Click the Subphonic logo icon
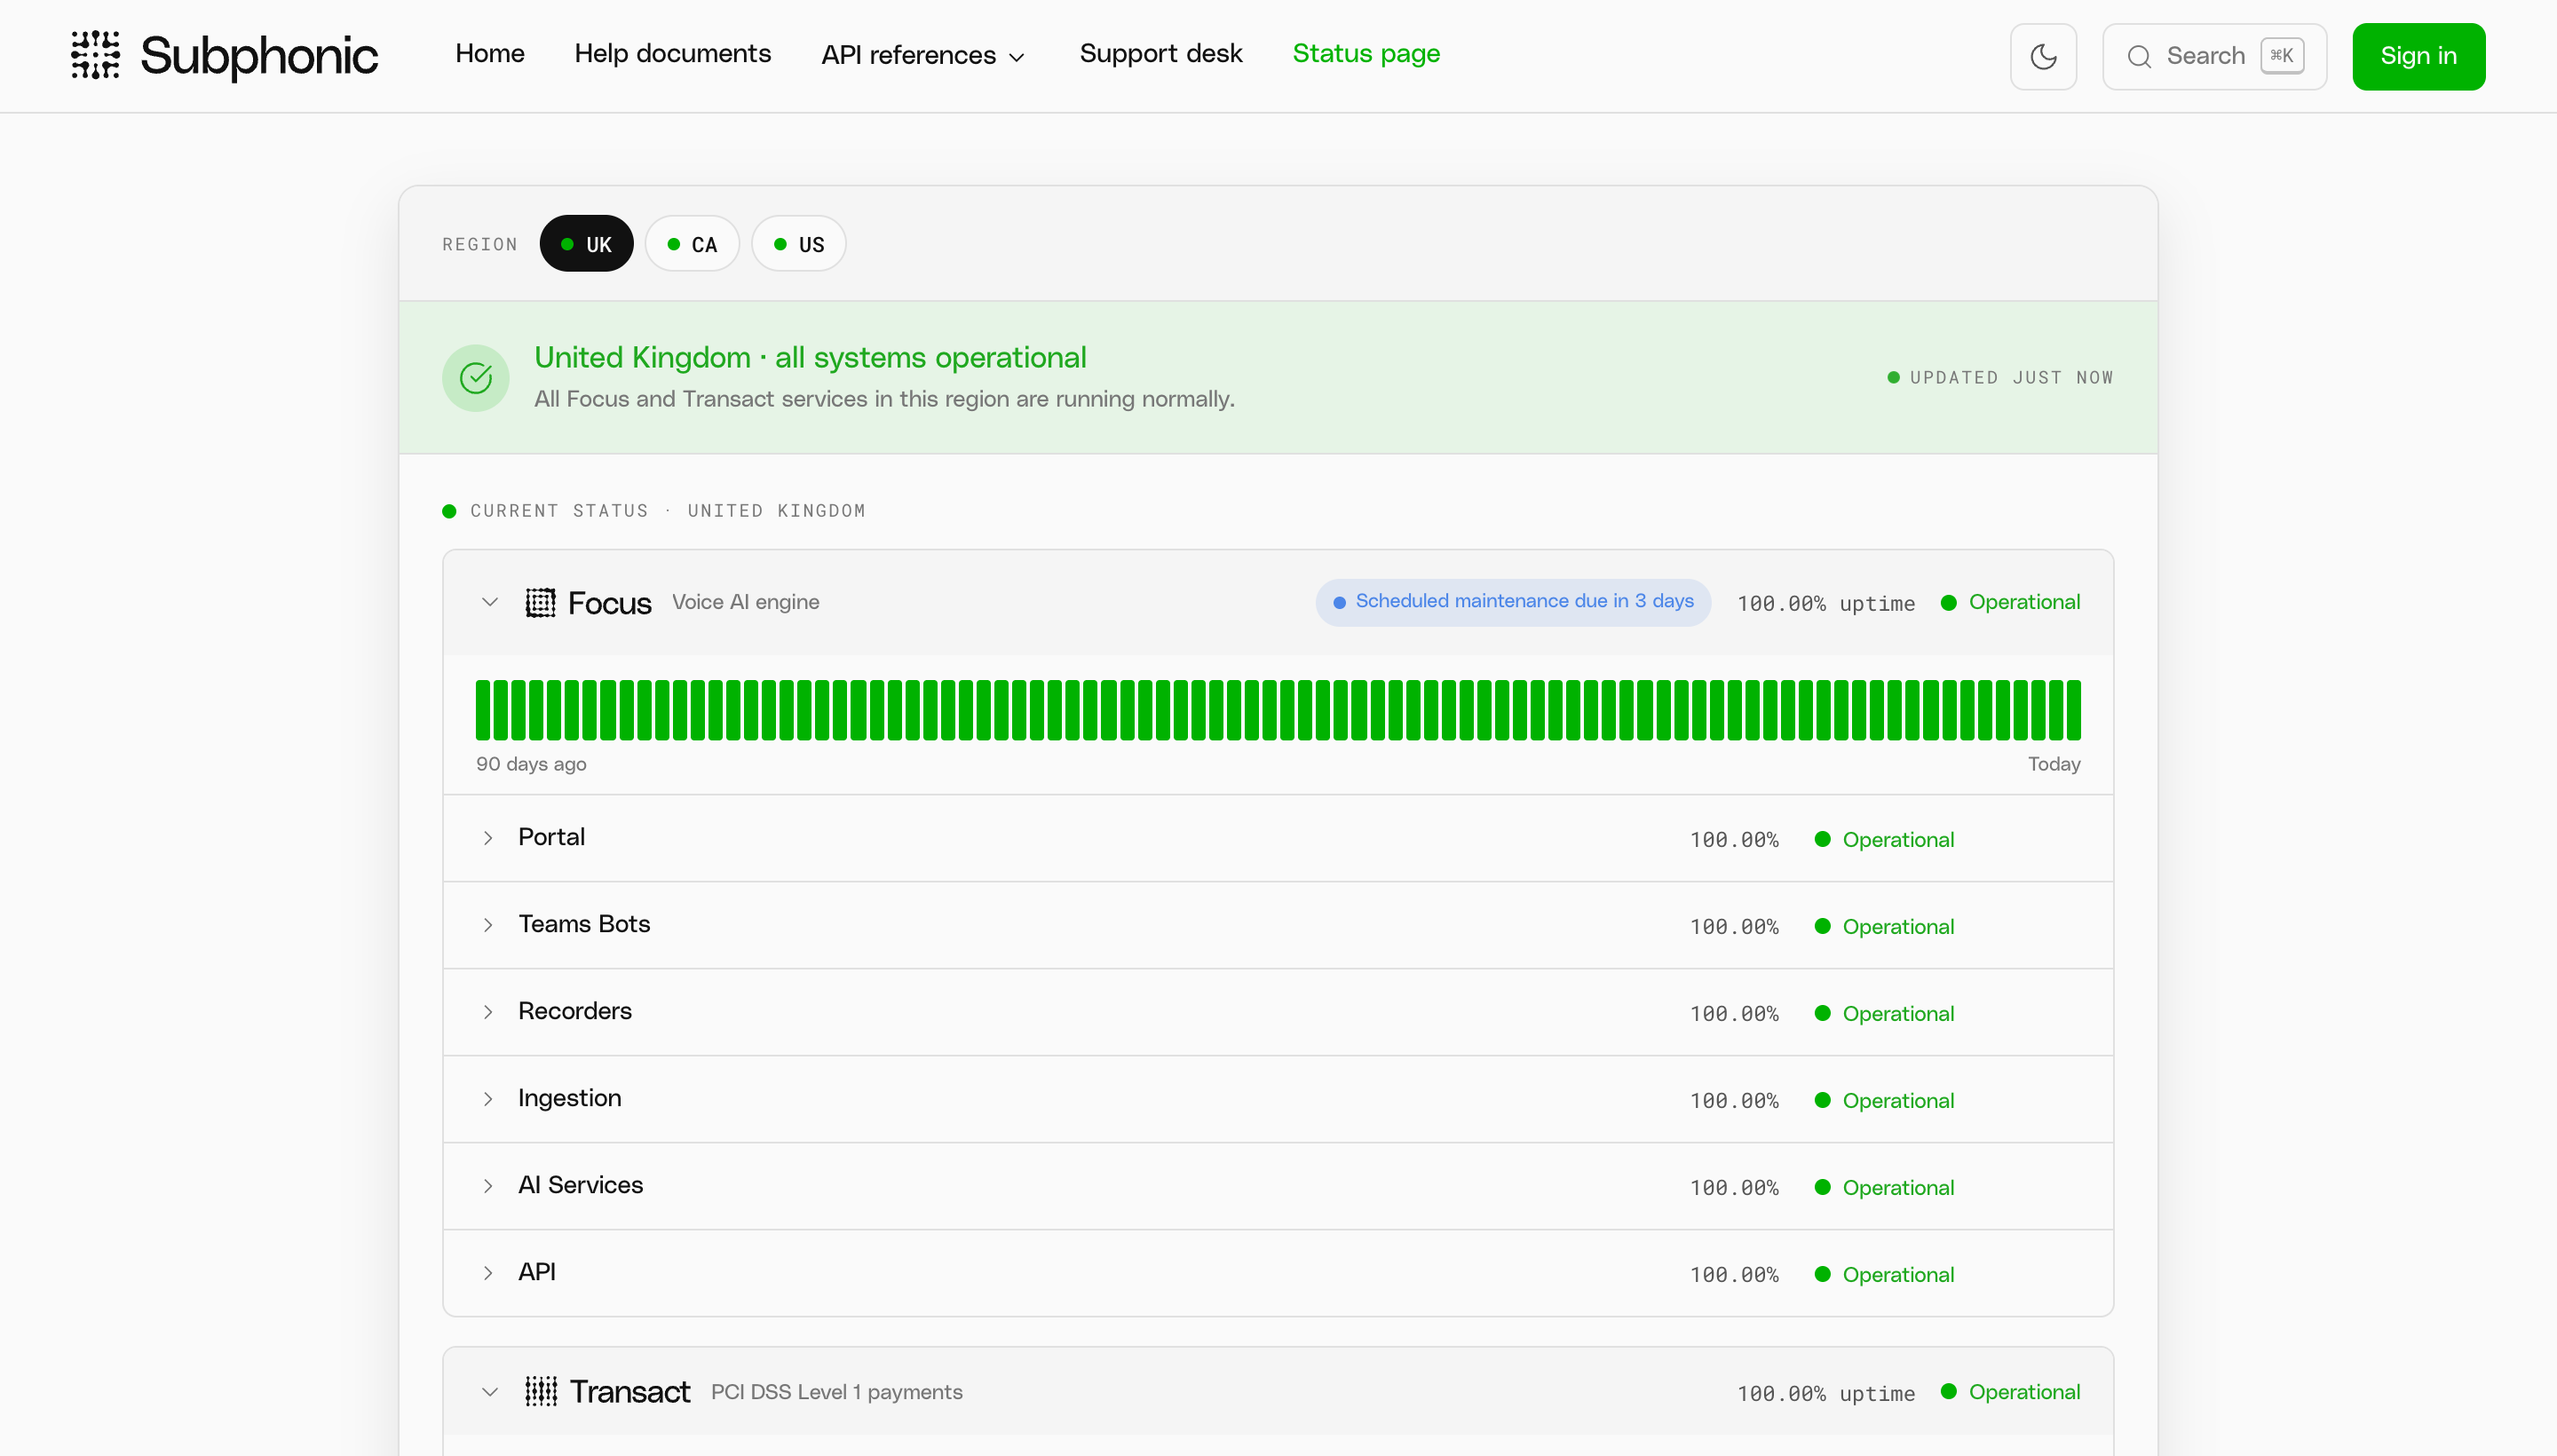The image size is (2557, 1456). pos(96,55)
